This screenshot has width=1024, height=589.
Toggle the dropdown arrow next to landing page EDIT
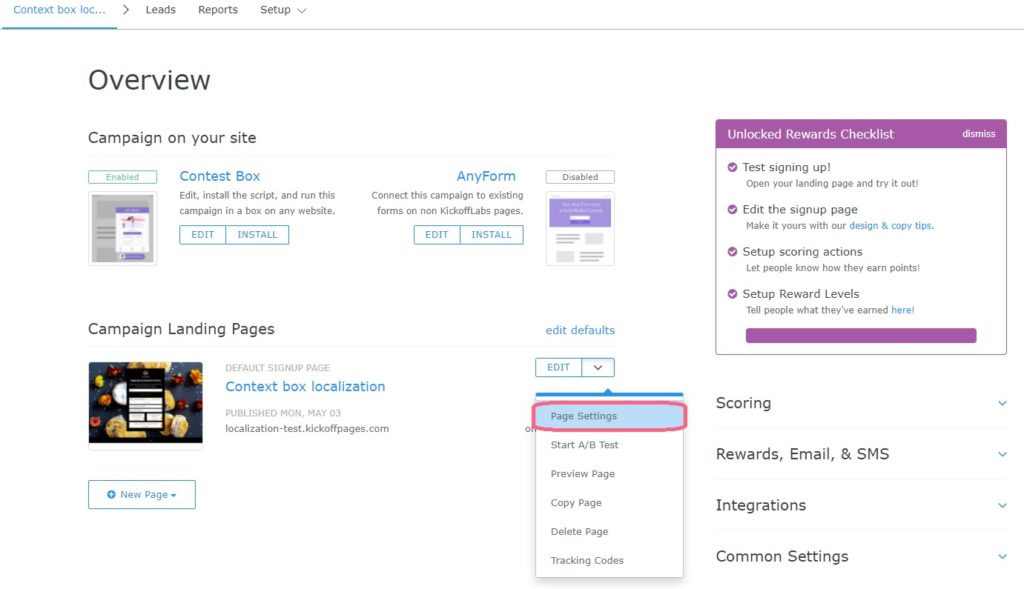click(x=598, y=367)
